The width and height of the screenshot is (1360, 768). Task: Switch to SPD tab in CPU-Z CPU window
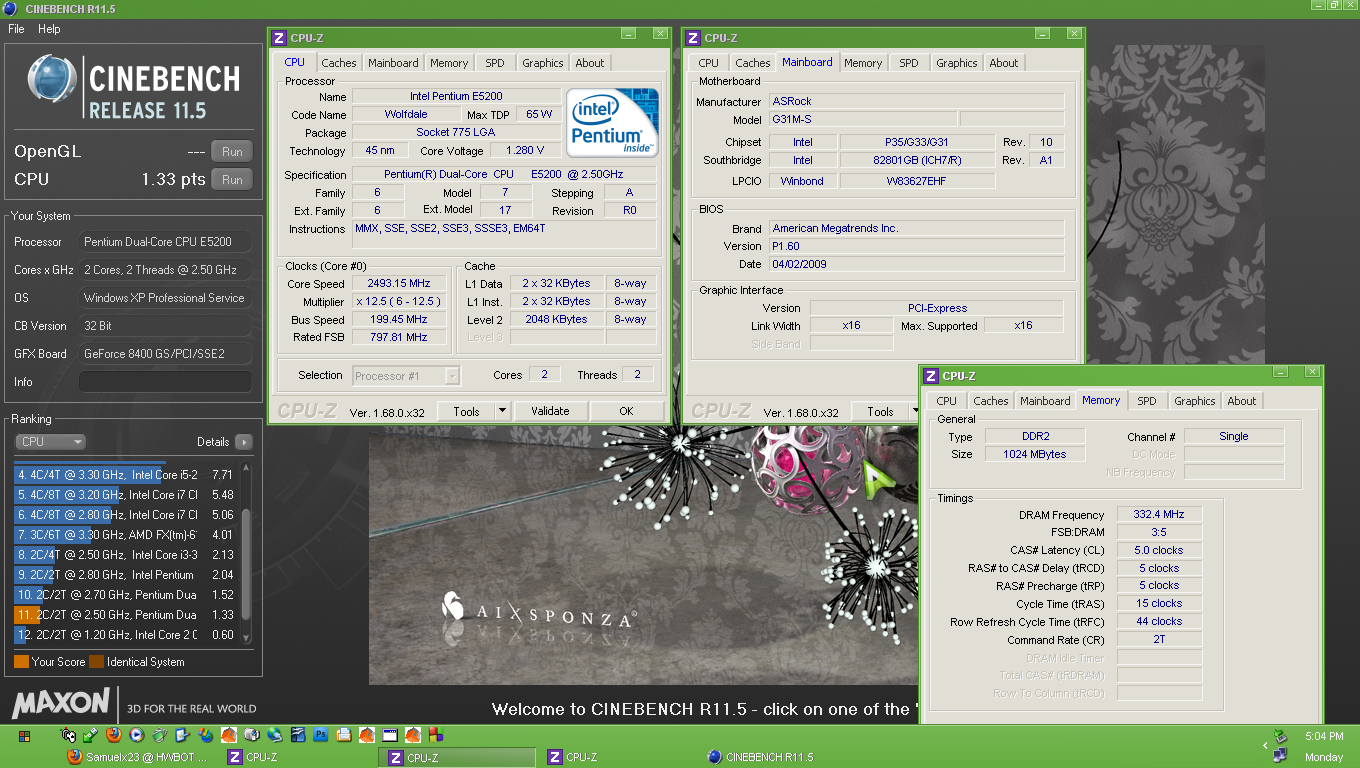coord(495,63)
